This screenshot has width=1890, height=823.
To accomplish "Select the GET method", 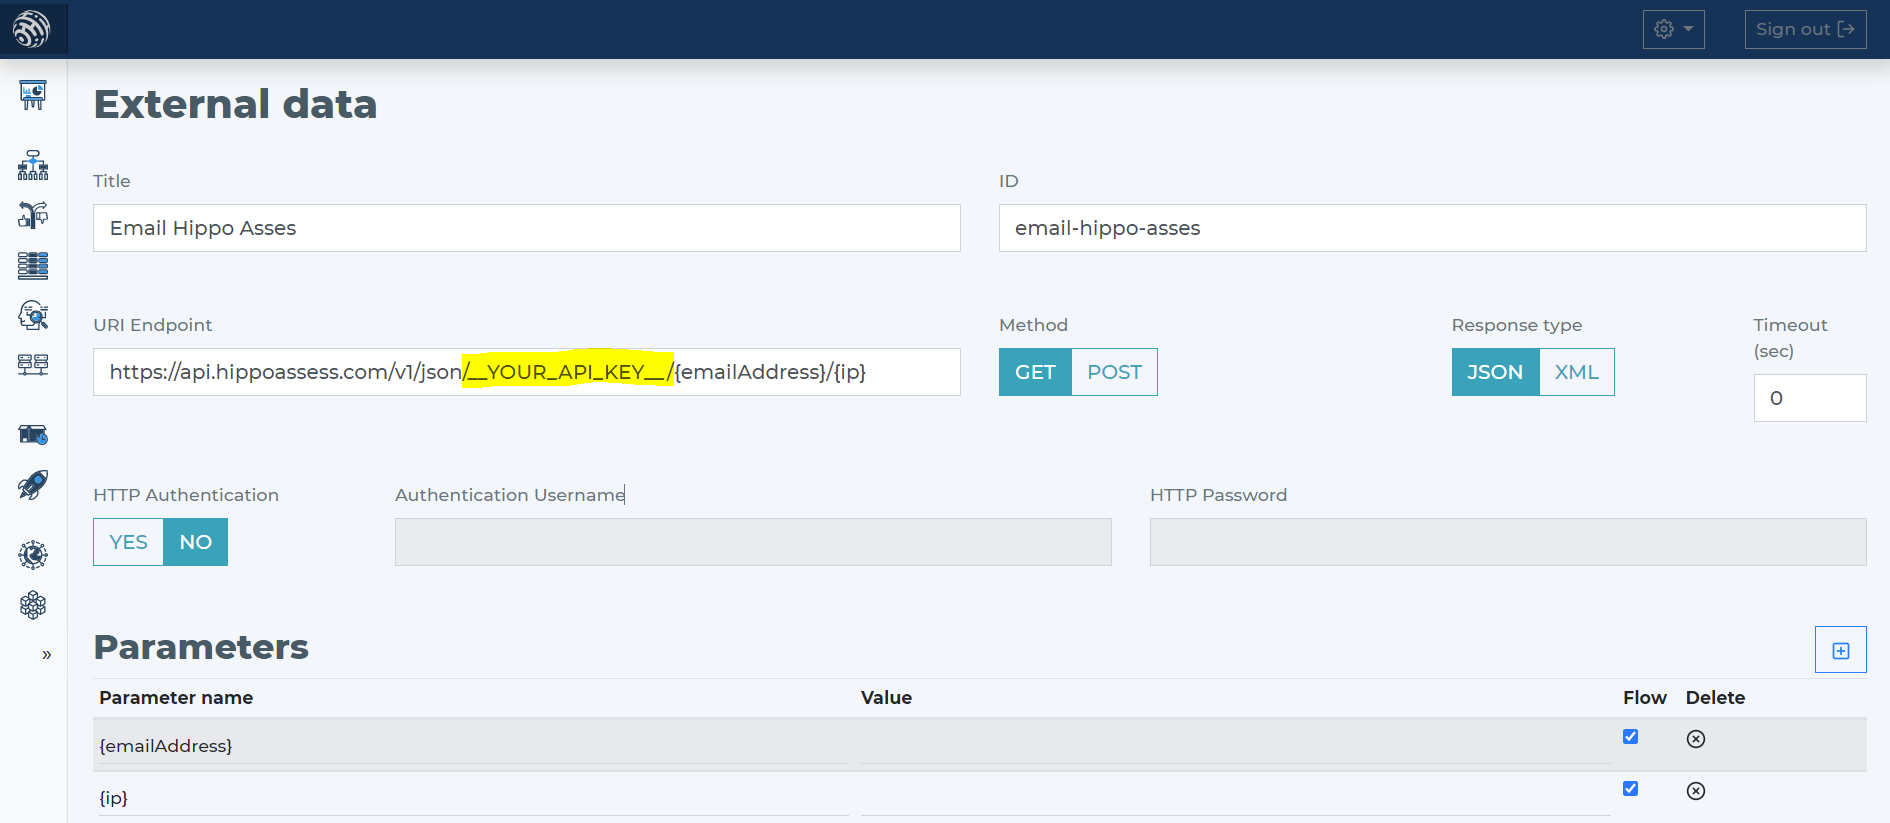I will coord(1035,372).
